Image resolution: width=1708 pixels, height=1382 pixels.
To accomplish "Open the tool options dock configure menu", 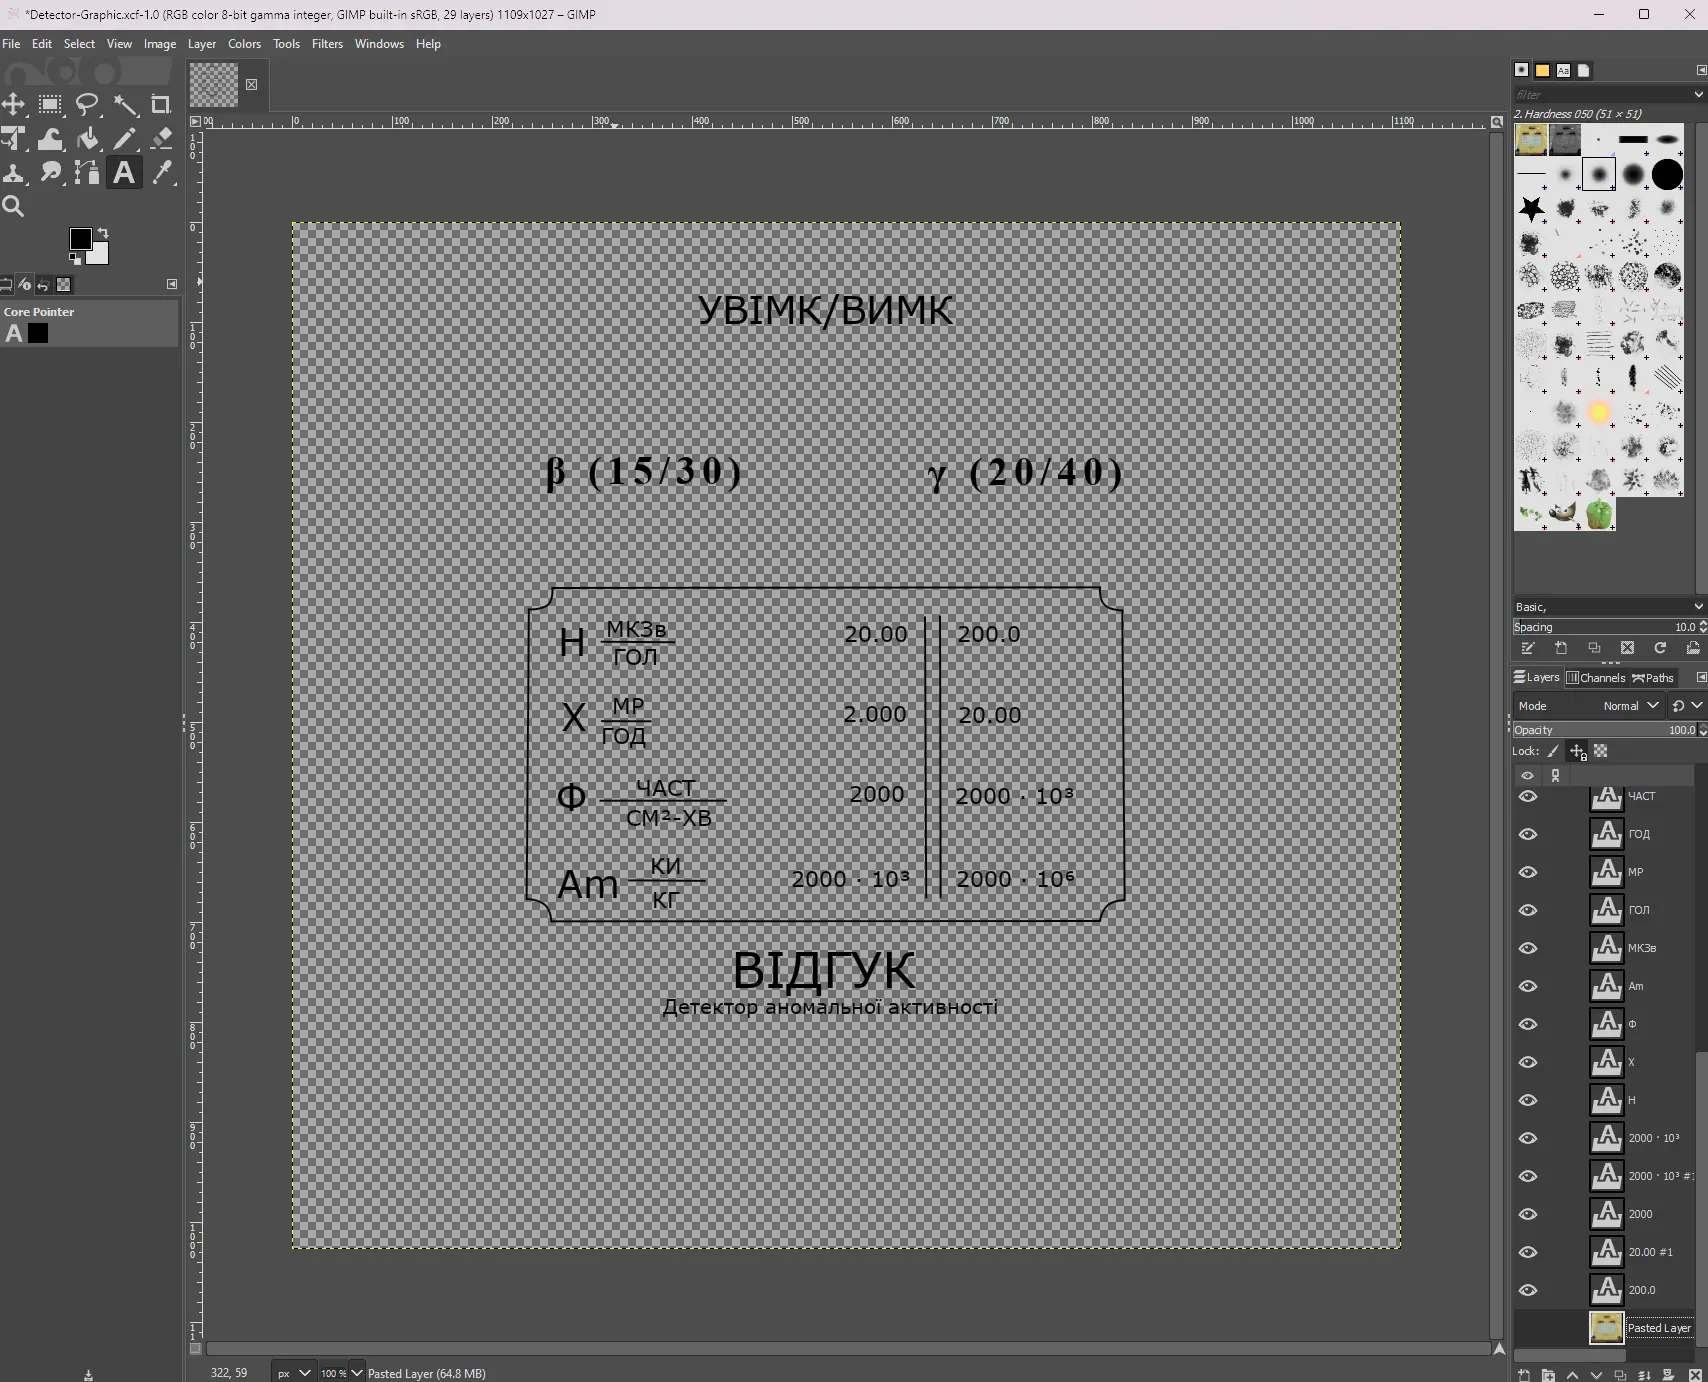I will point(172,284).
